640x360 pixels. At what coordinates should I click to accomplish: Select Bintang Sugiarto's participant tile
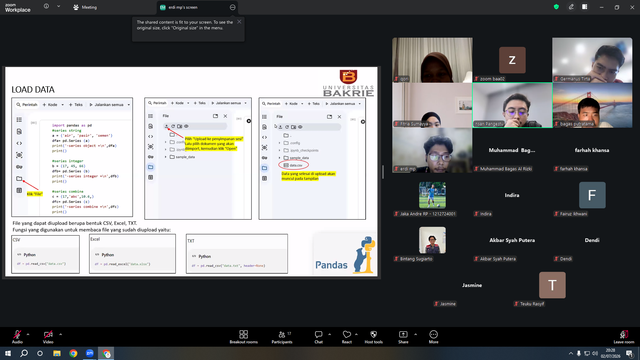[432, 240]
